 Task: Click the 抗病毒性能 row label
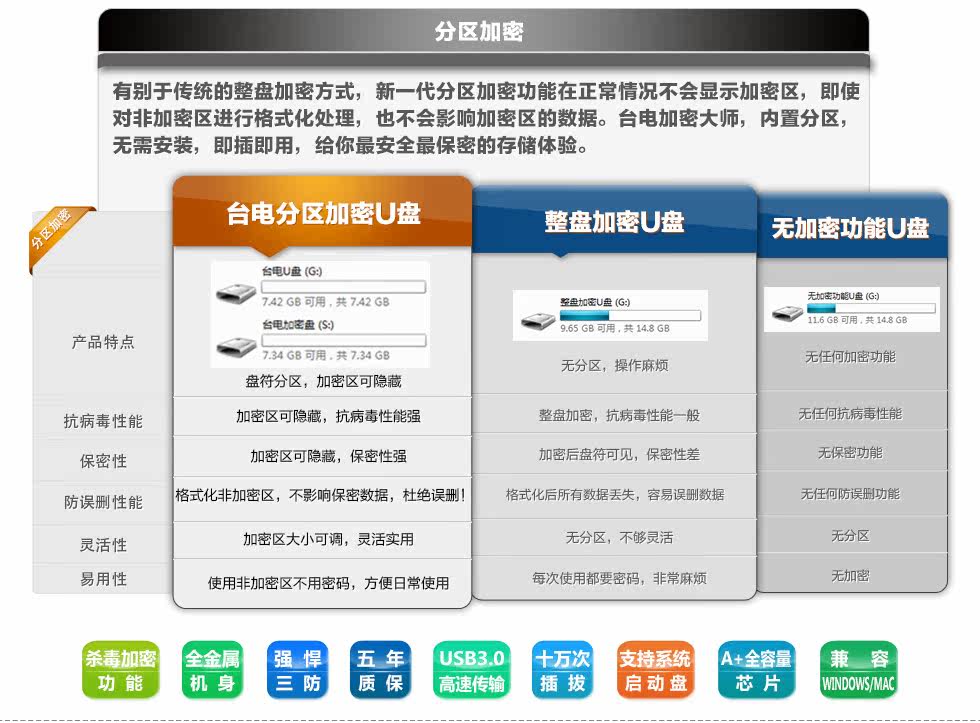(103, 421)
